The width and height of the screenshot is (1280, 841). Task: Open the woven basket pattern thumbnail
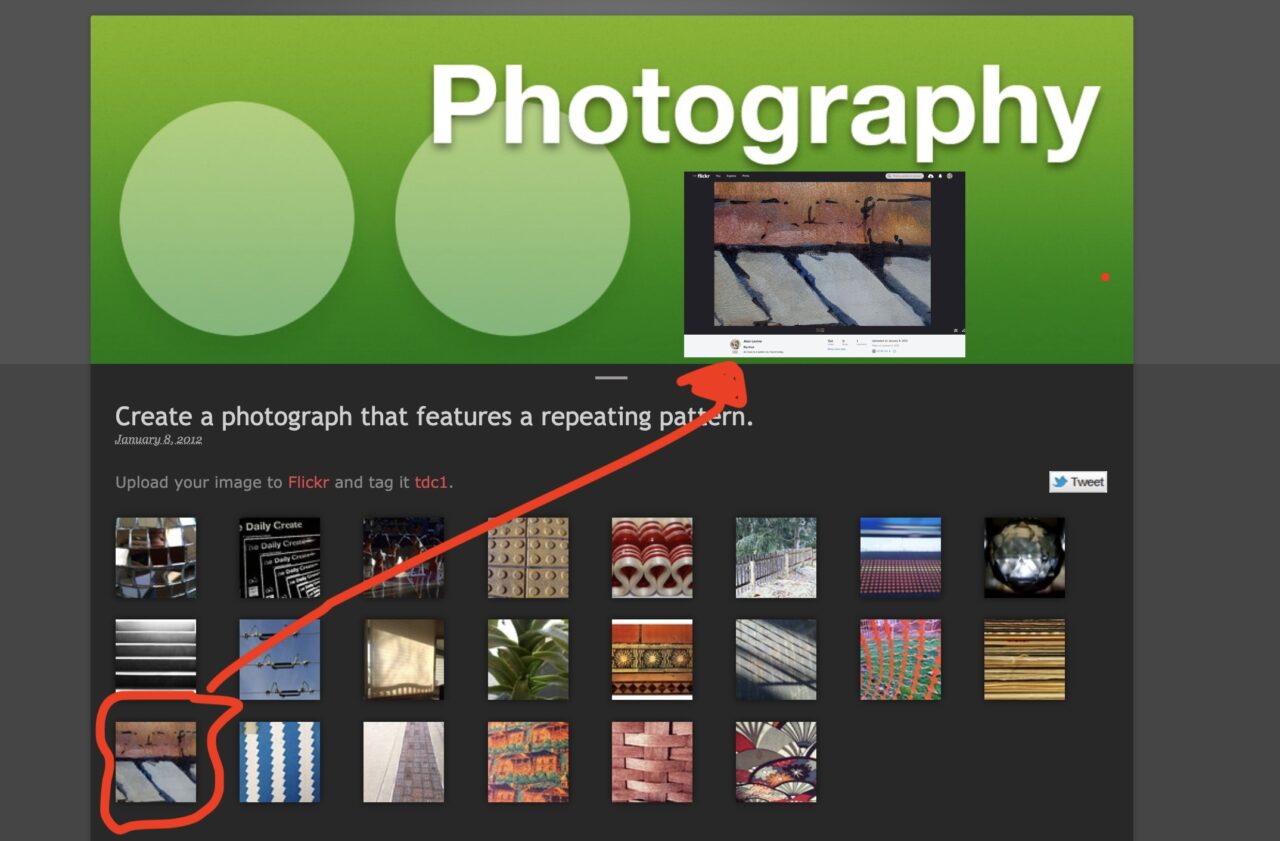click(x=652, y=762)
